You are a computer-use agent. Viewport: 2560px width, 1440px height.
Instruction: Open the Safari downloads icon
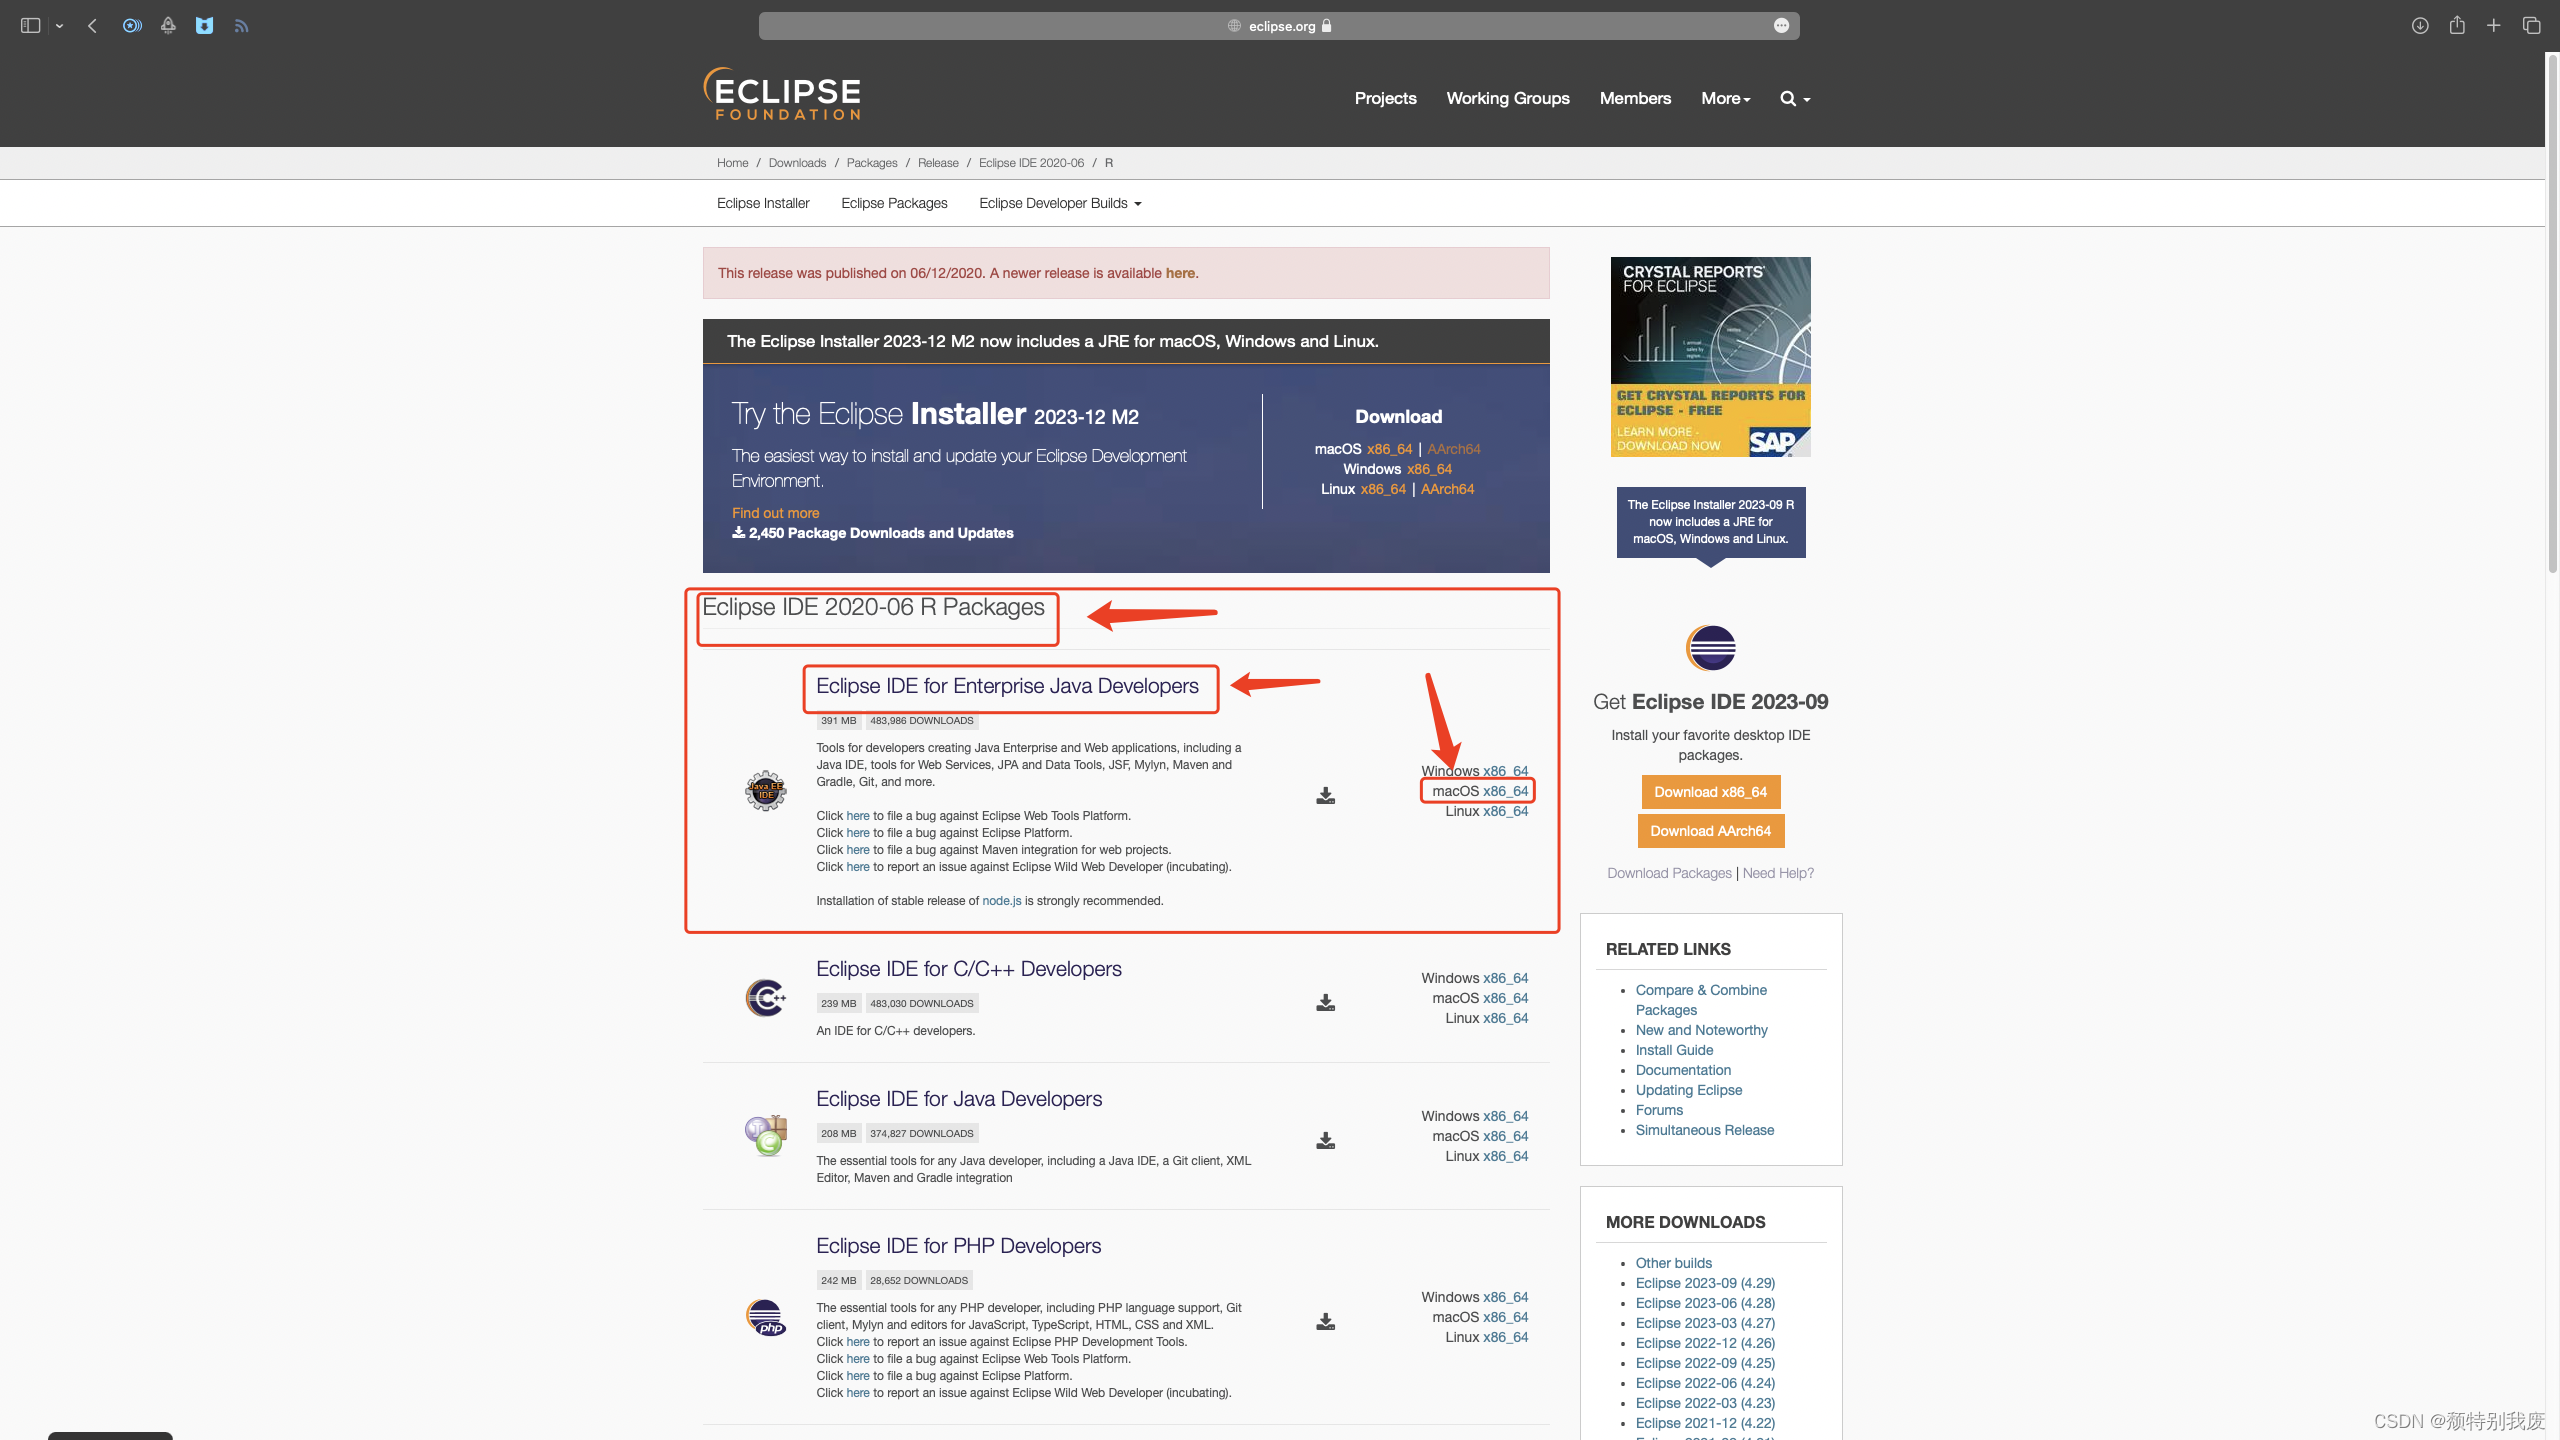(2420, 26)
